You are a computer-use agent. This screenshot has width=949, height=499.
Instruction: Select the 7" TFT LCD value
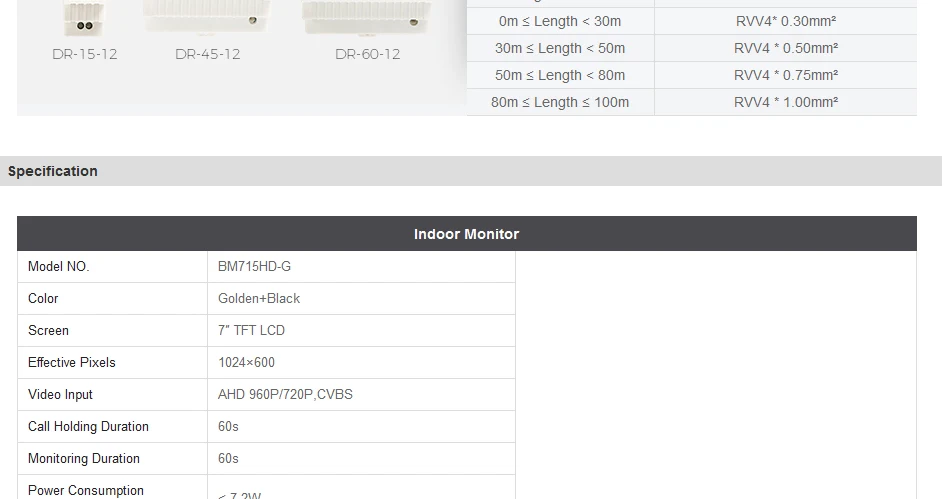[251, 331]
